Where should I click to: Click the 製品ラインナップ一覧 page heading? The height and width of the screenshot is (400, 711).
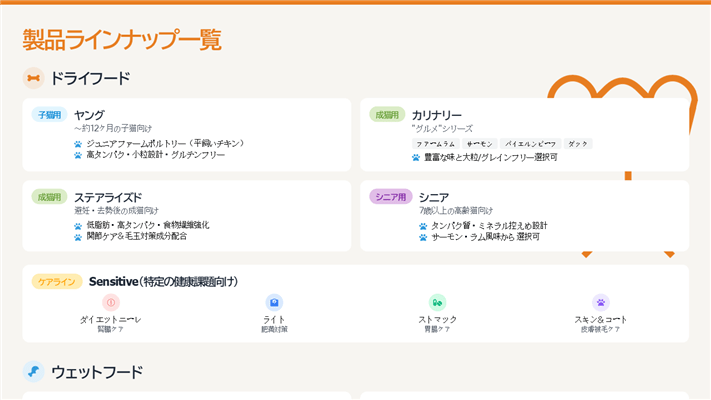click(x=122, y=40)
